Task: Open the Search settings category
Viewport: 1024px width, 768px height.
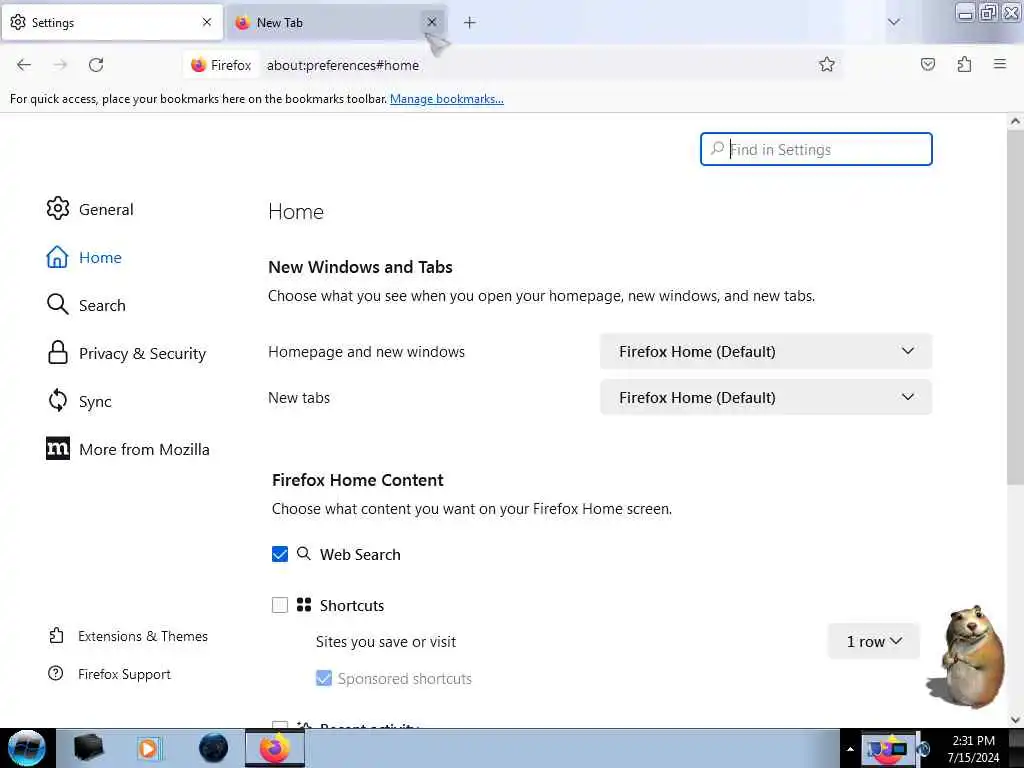Action: point(86,305)
